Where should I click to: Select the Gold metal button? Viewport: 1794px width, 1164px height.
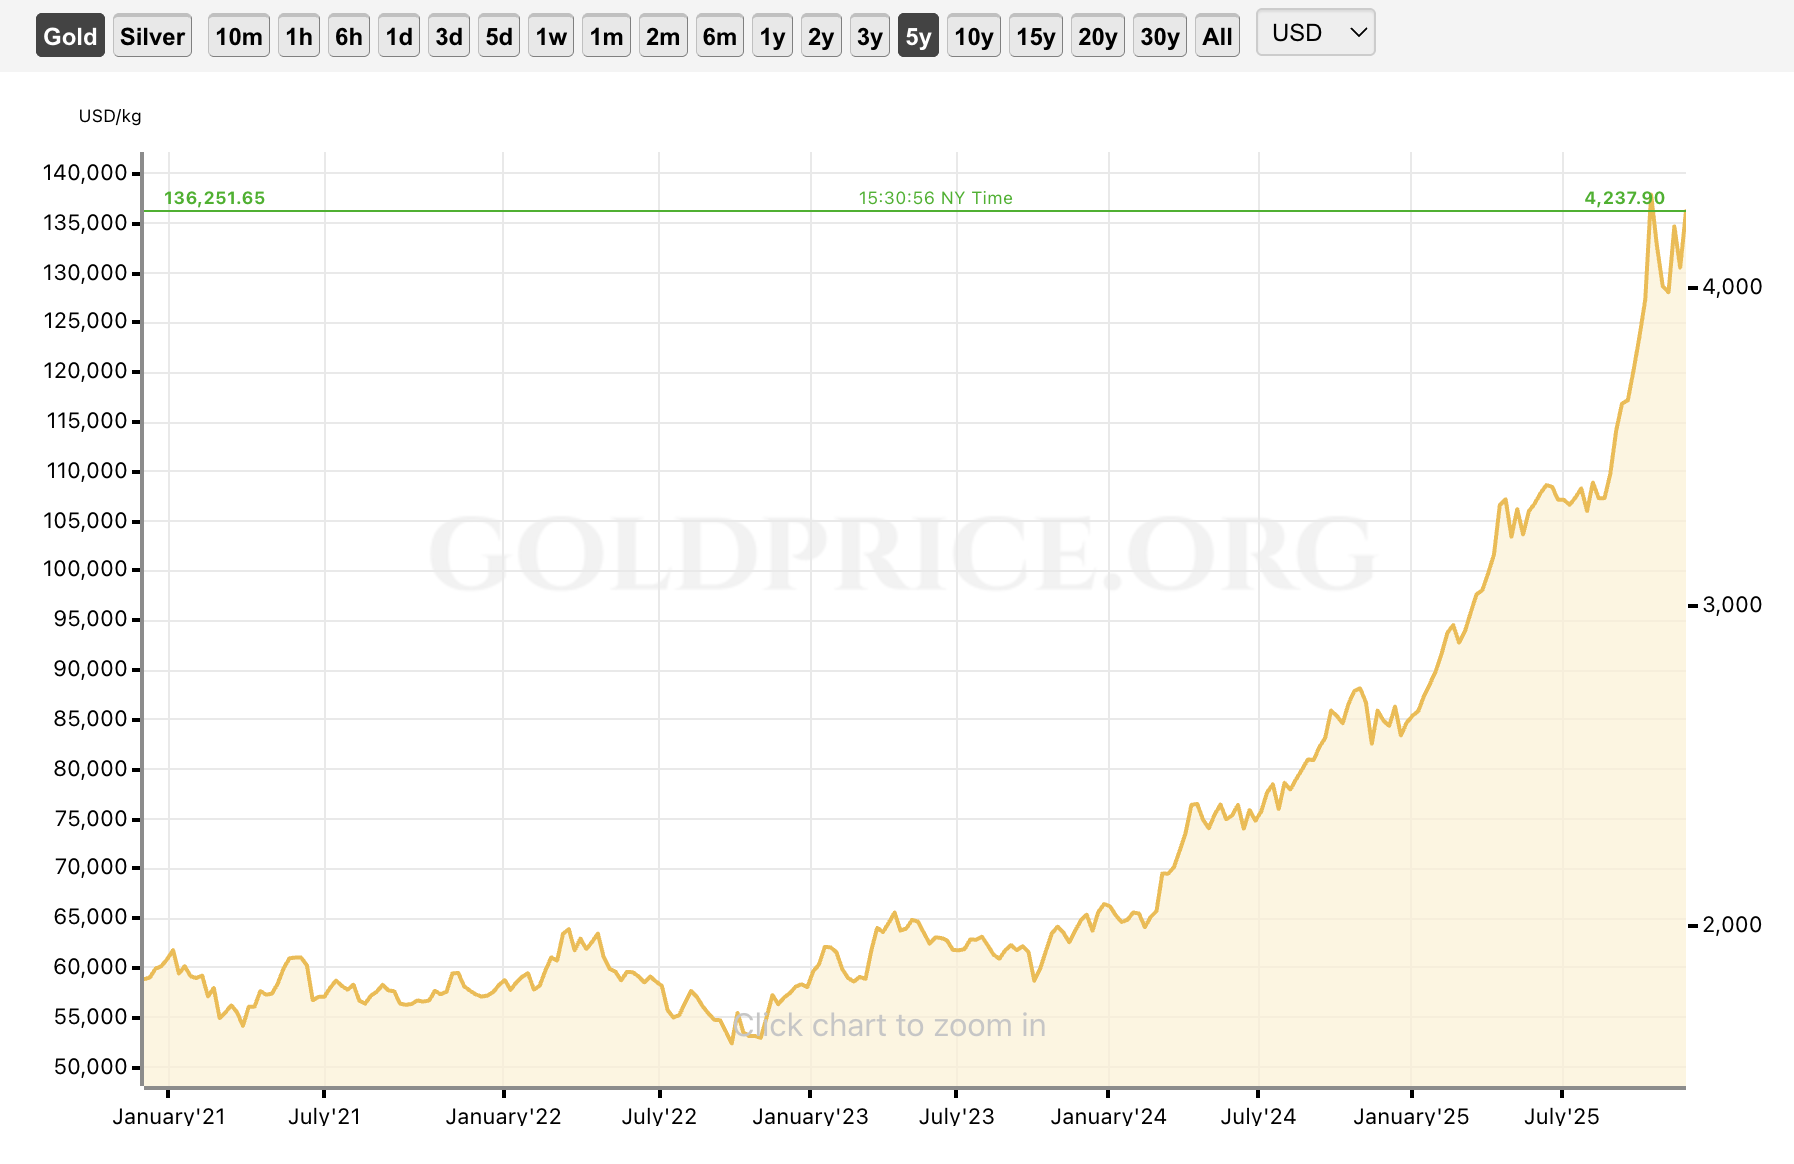pos(69,34)
